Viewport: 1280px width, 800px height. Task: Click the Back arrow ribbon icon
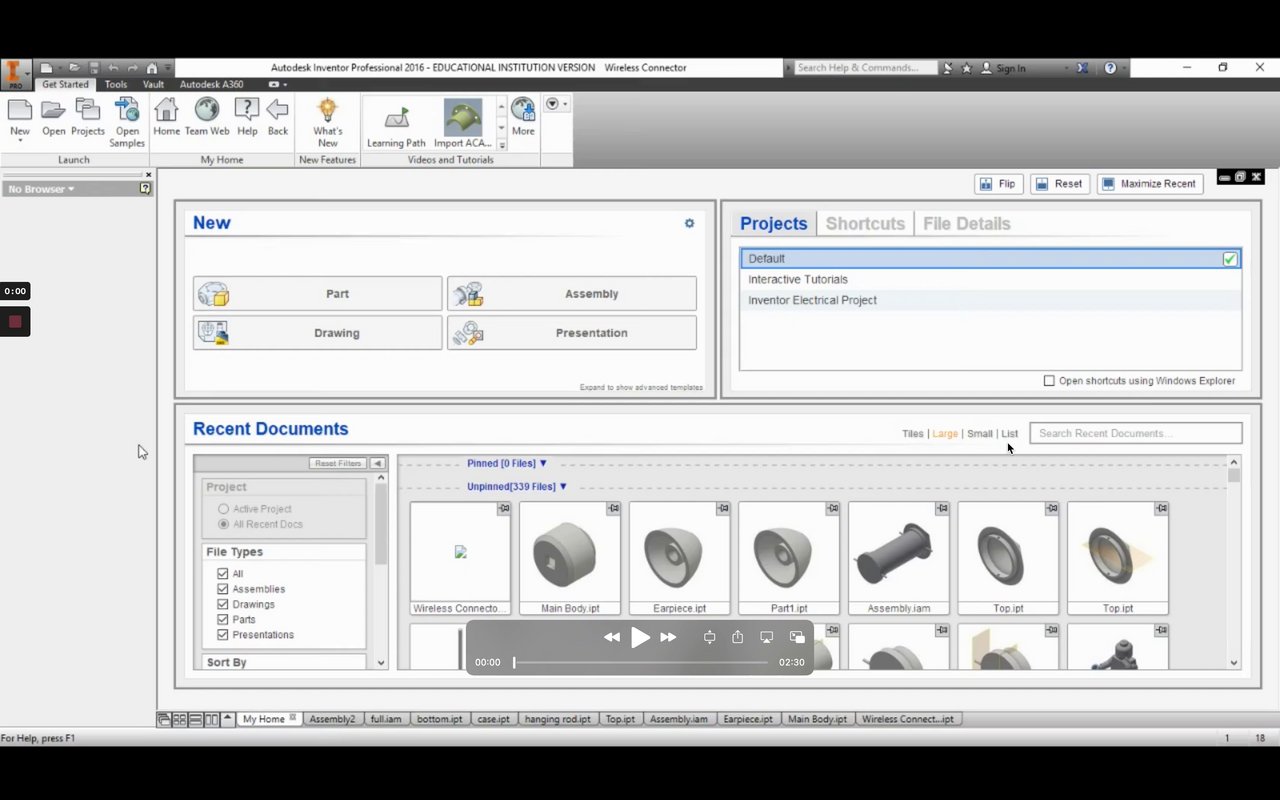(x=277, y=110)
